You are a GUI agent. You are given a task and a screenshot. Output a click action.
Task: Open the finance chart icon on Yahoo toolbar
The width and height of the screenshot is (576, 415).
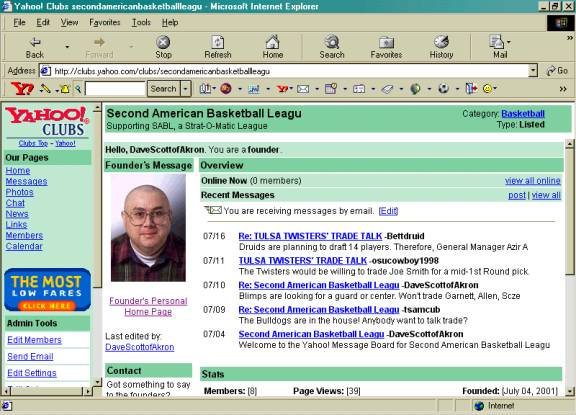pyautogui.click(x=254, y=89)
